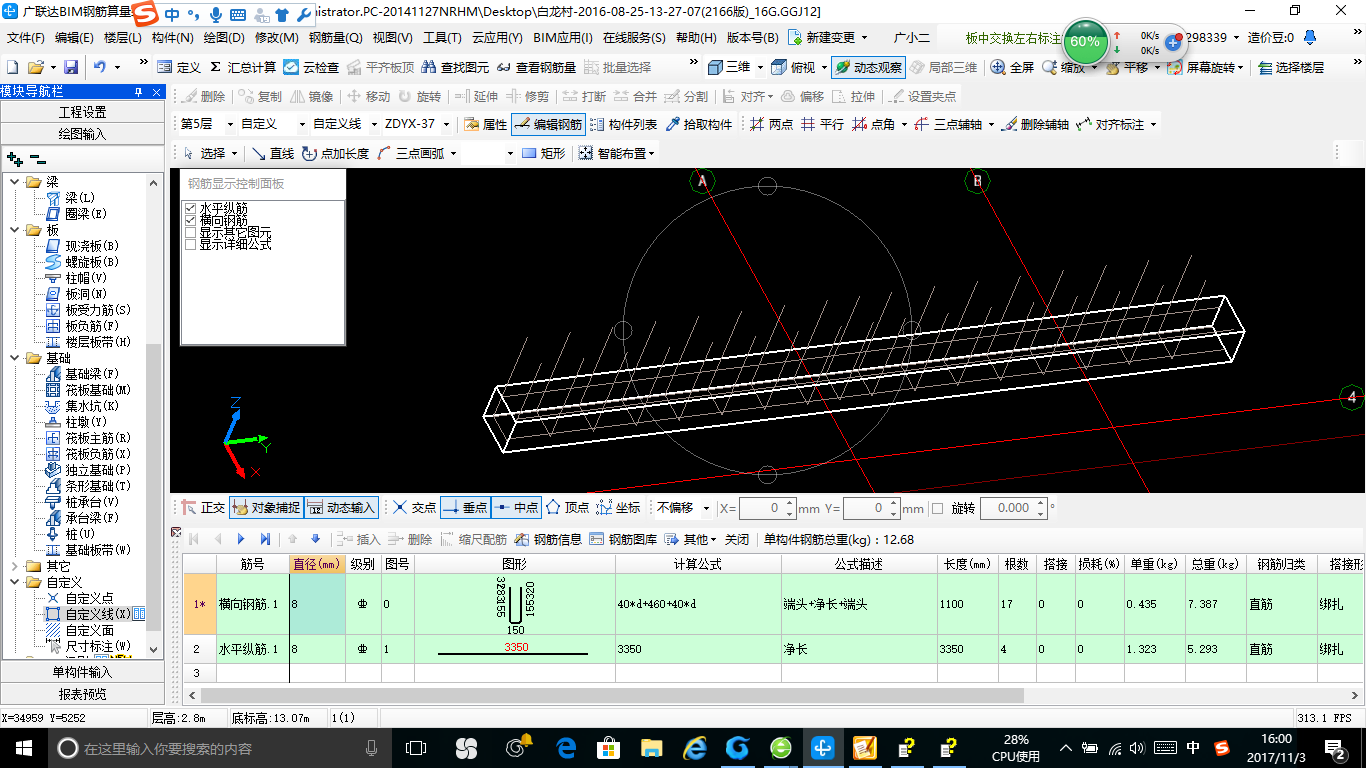Open the 三维 view mode dropdown arrow
The image size is (1366, 768).
click(x=760, y=67)
